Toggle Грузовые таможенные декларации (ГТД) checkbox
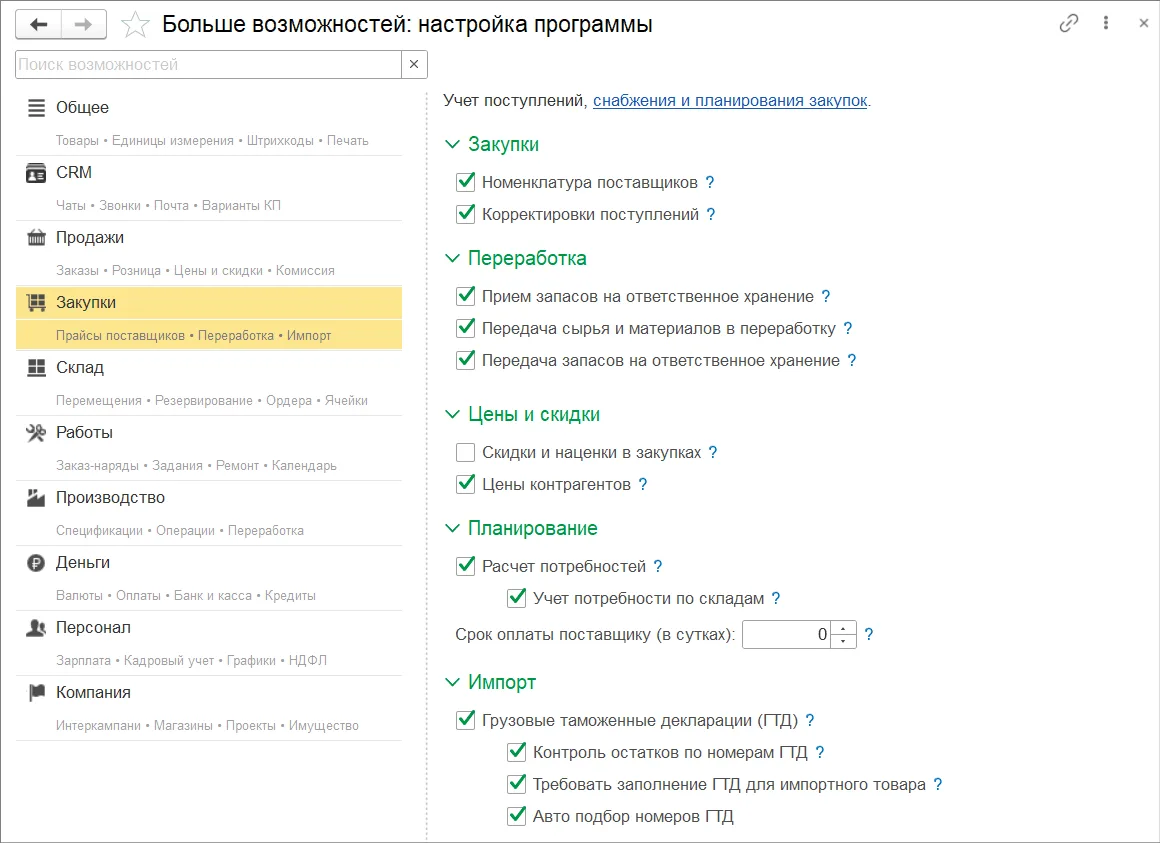Screen dimensions: 1160x843 click(465, 720)
